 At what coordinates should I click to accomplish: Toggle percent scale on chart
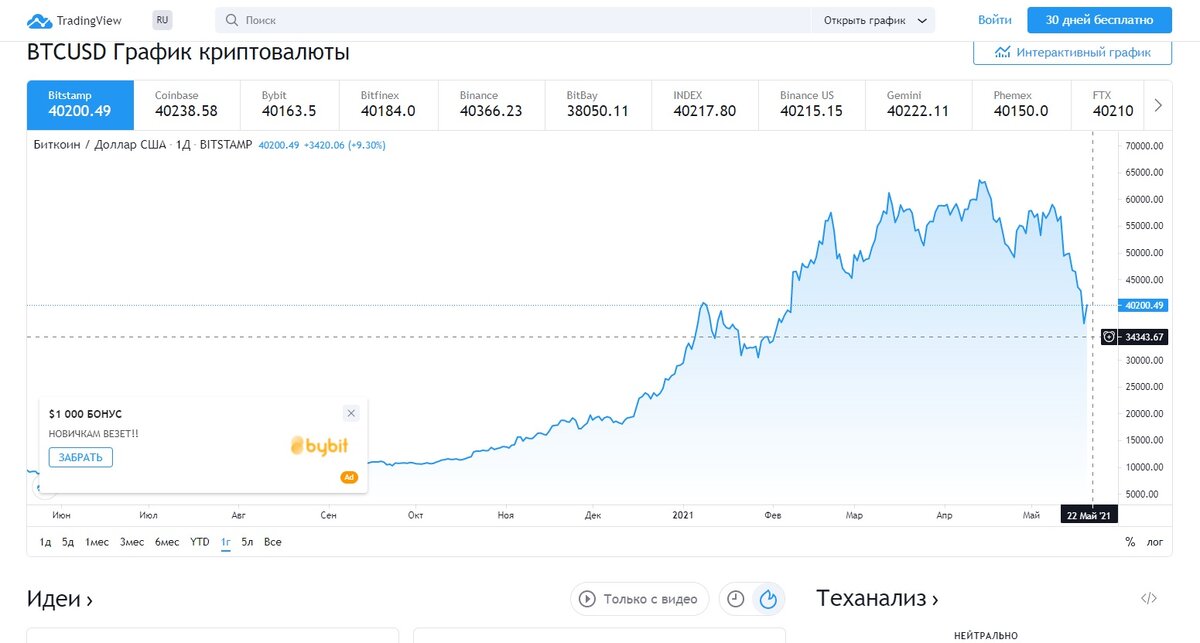click(1130, 542)
